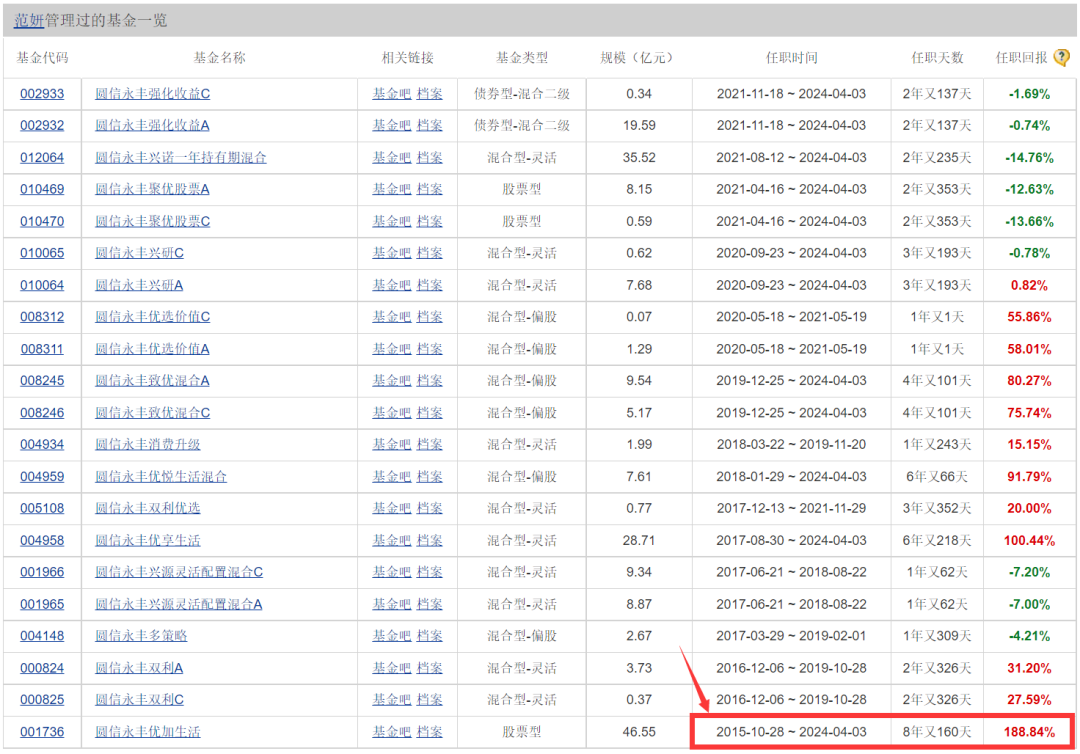This screenshot has height=754, width=1080.
Task: Open fund code 004934 link
Action: point(42,445)
